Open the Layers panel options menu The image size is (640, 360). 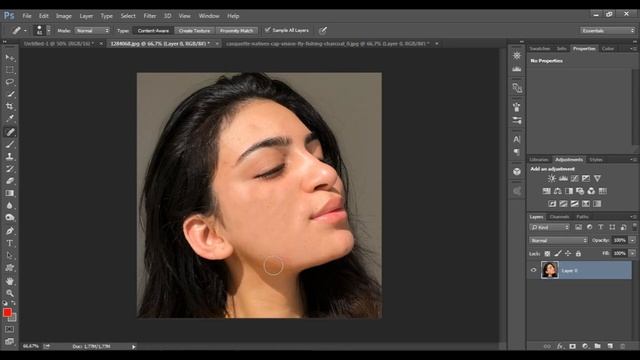pos(633,217)
